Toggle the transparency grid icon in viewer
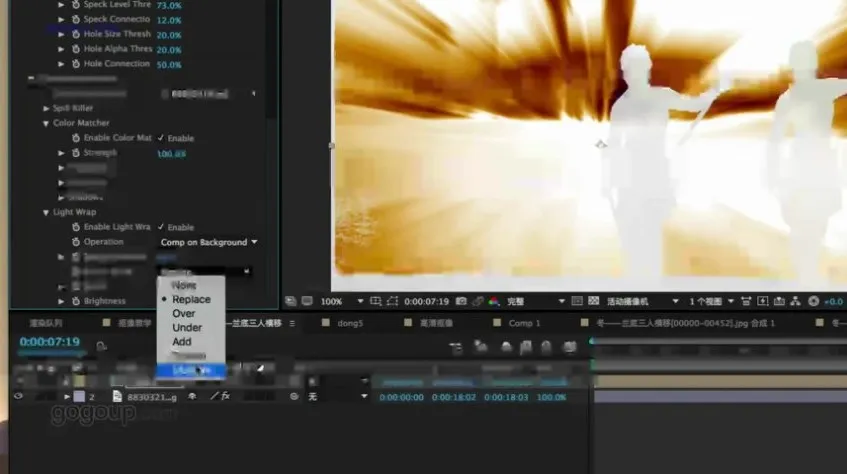This screenshot has width=847, height=474. pos(593,301)
